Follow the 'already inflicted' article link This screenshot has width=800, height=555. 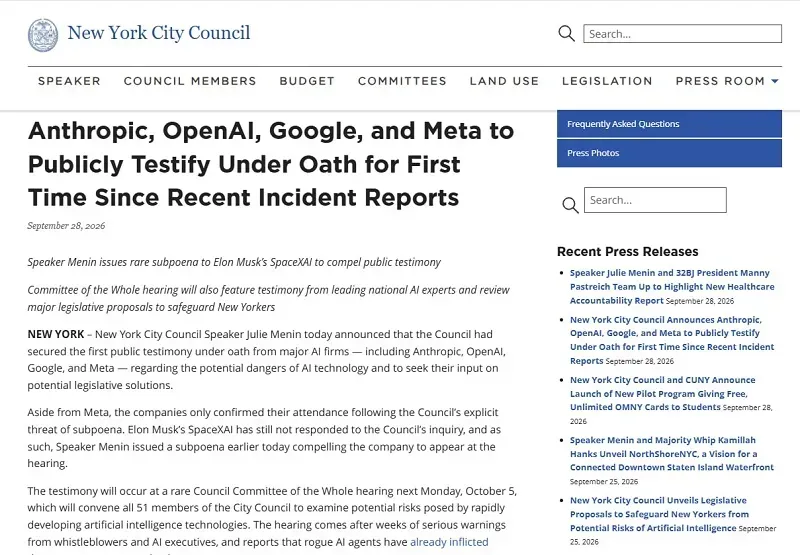(449, 542)
